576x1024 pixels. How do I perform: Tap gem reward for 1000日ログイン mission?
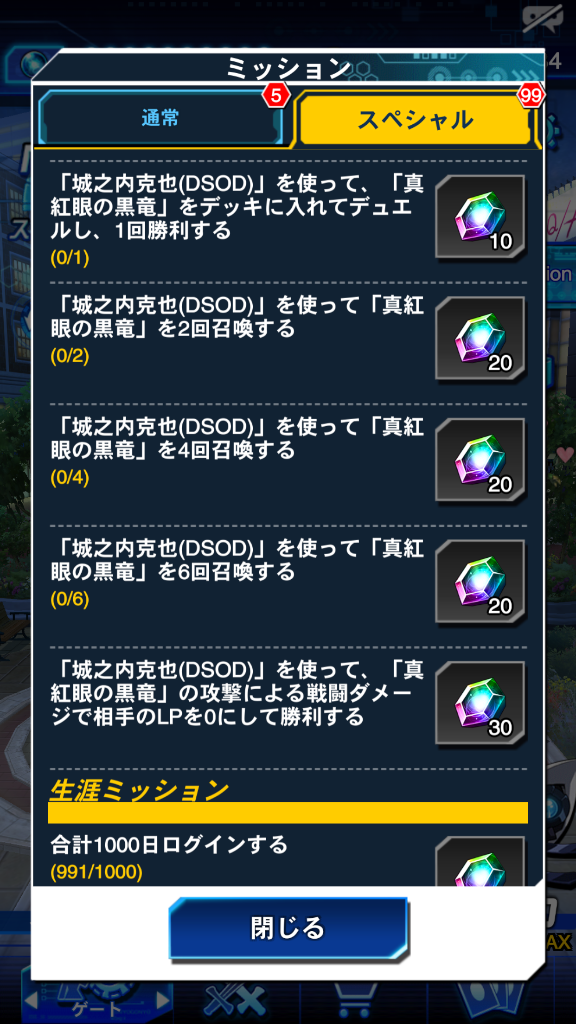[x=481, y=861]
